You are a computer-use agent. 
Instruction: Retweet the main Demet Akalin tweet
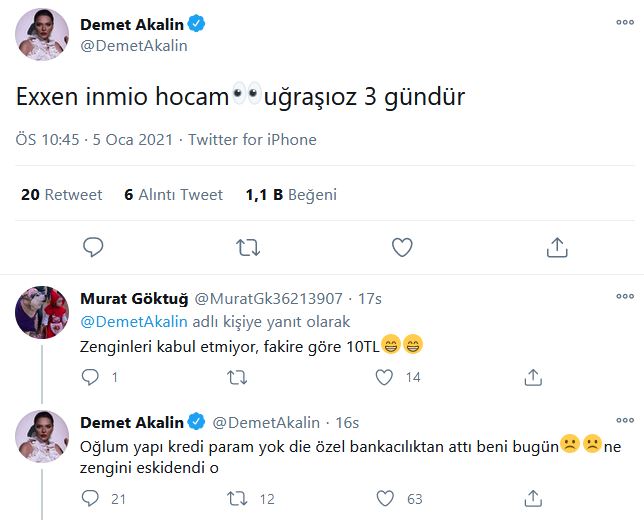247,246
